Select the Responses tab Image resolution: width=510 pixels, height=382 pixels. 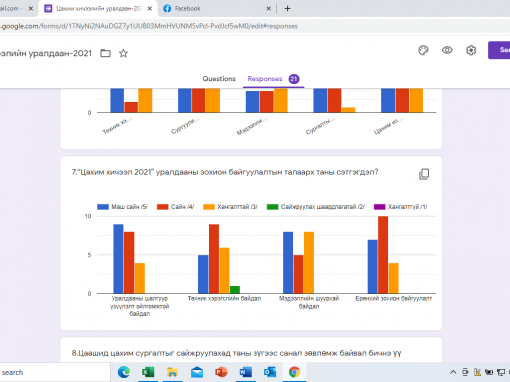point(265,79)
